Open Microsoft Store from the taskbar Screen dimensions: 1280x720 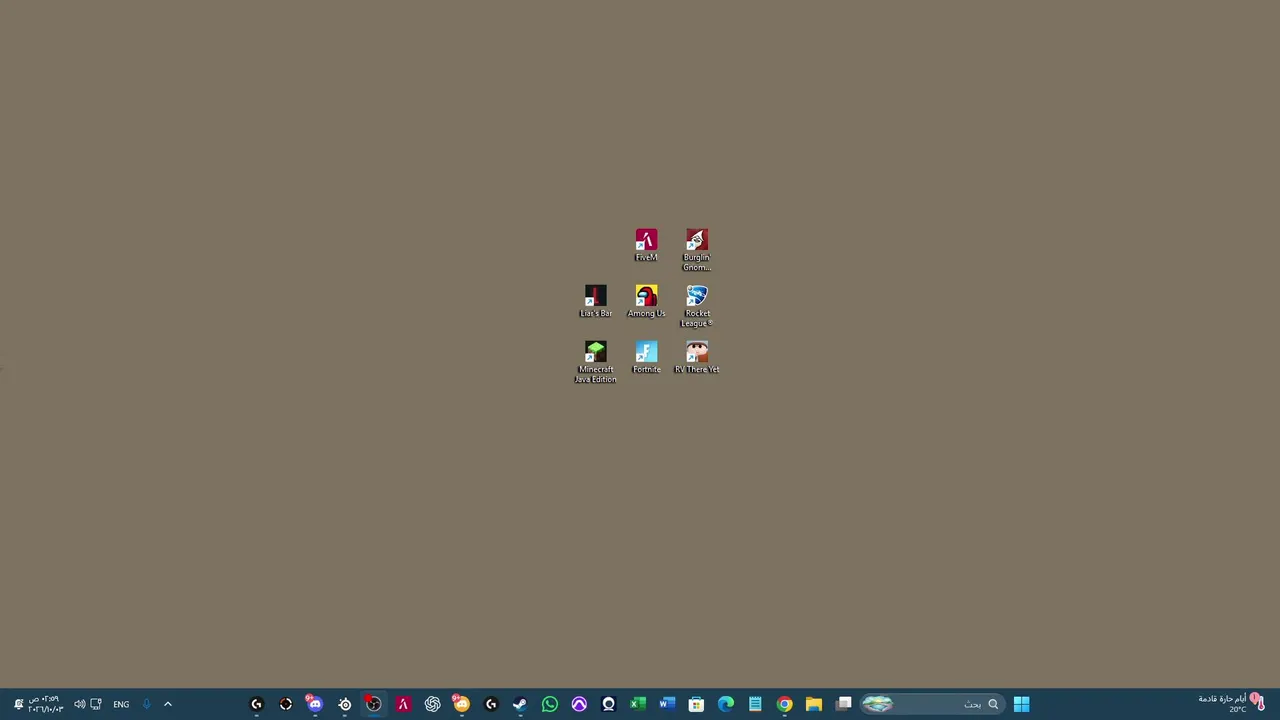point(696,704)
